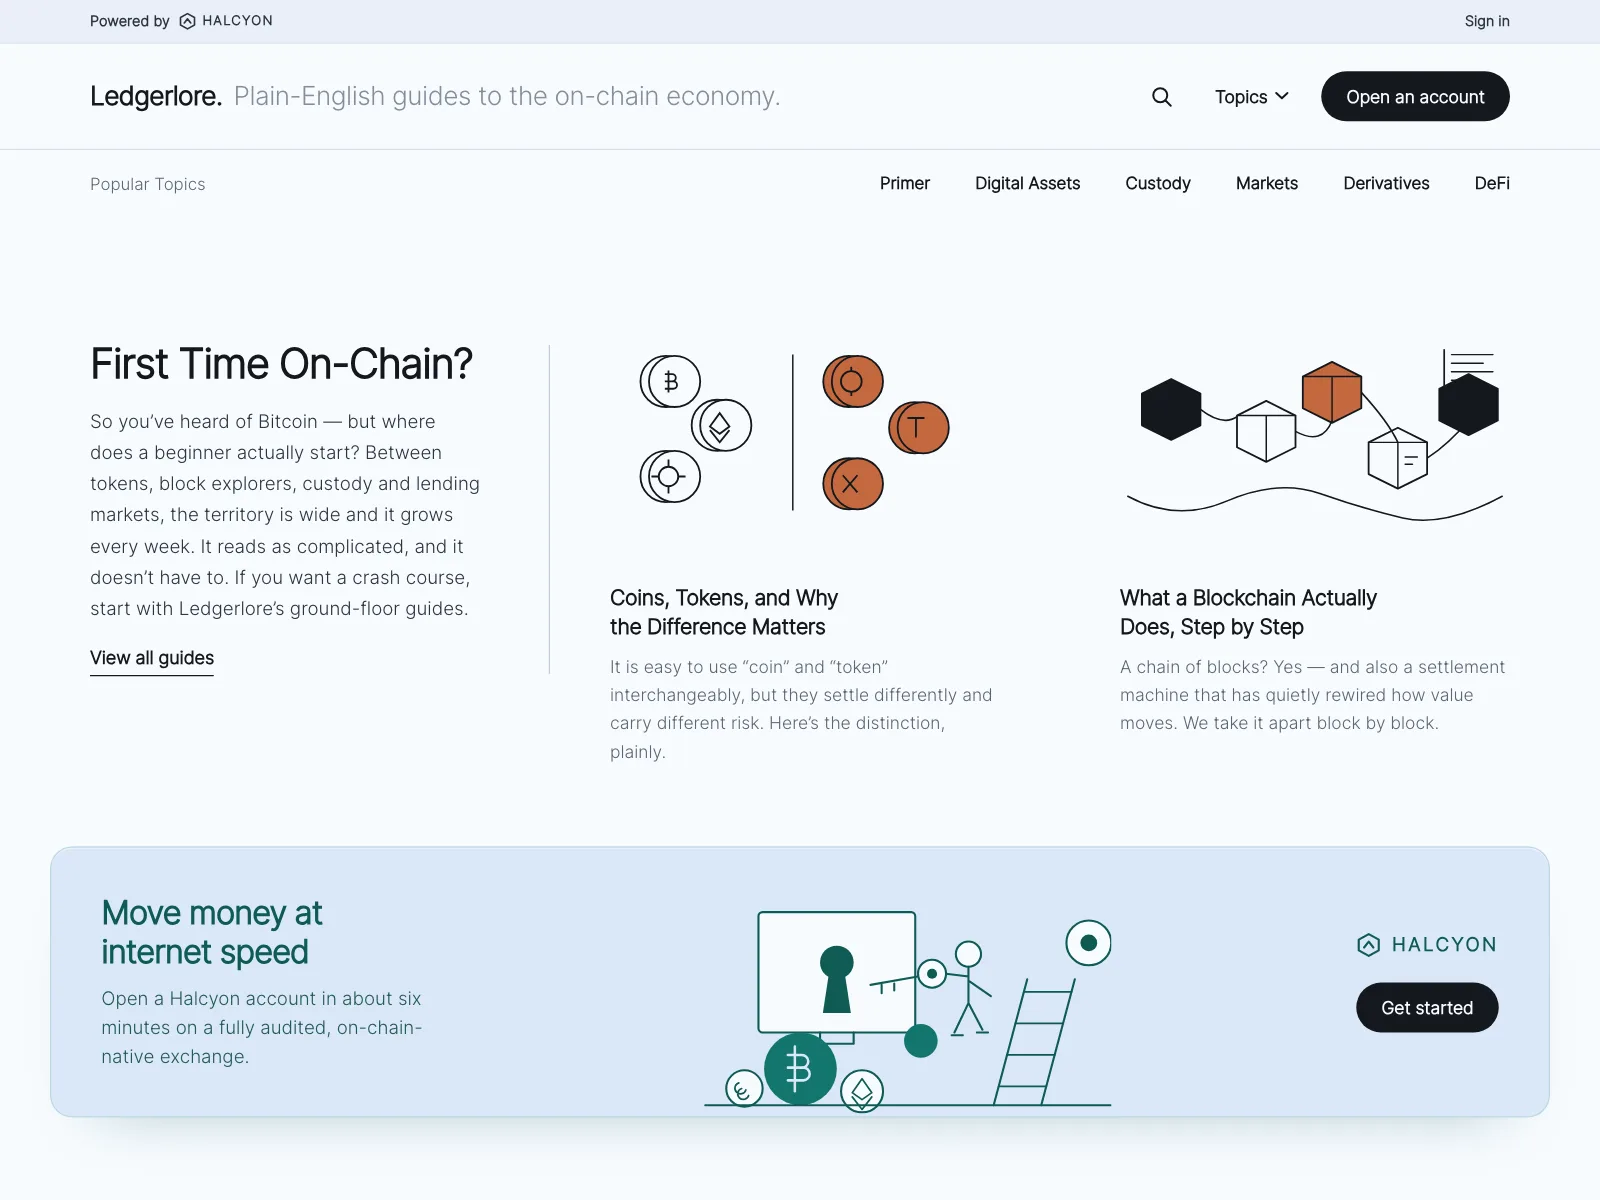This screenshot has width=1600, height=1200.
Task: Select the DeFi topic
Action: pyautogui.click(x=1491, y=183)
